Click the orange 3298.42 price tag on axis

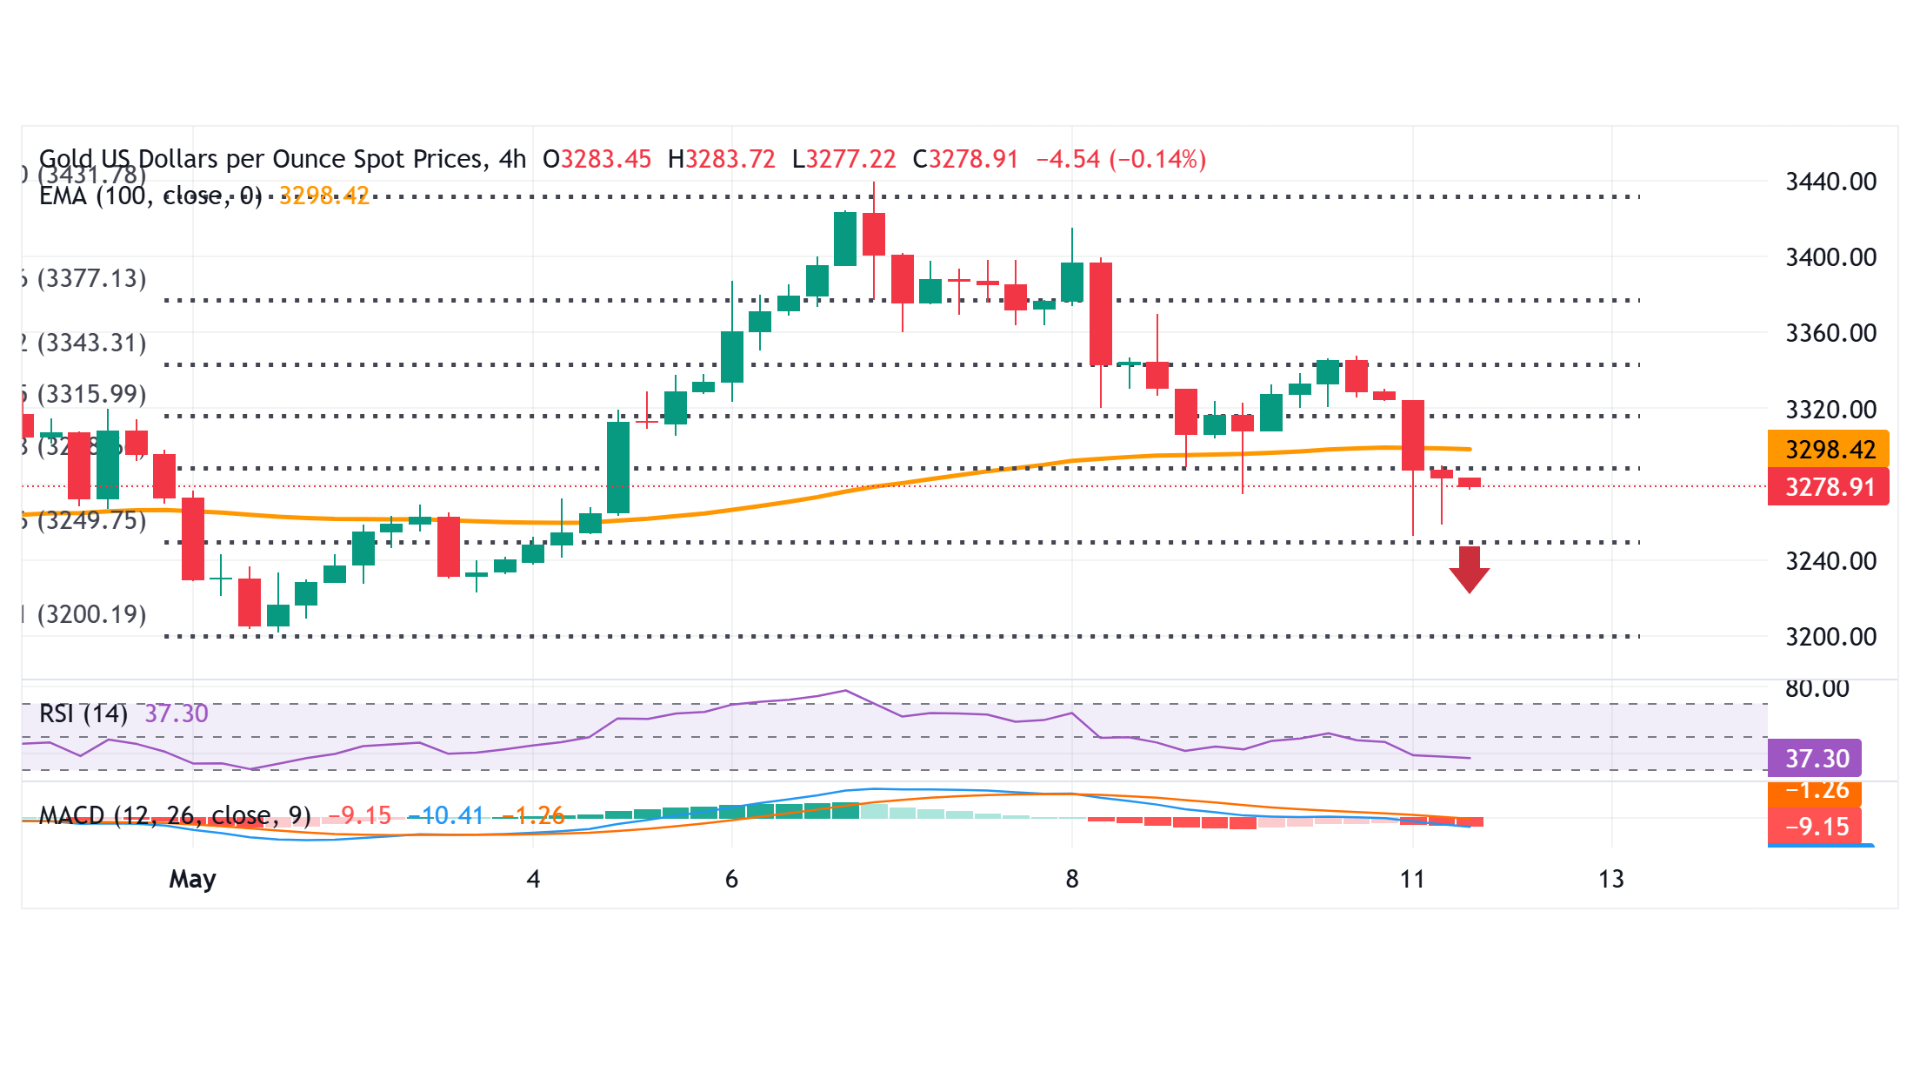click(x=1829, y=450)
